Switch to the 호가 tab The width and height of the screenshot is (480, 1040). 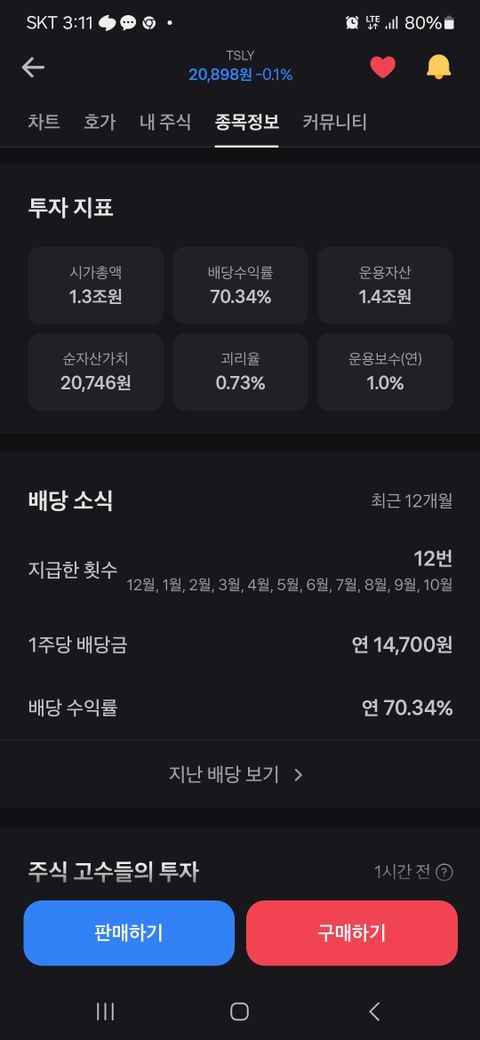pyautogui.click(x=99, y=122)
